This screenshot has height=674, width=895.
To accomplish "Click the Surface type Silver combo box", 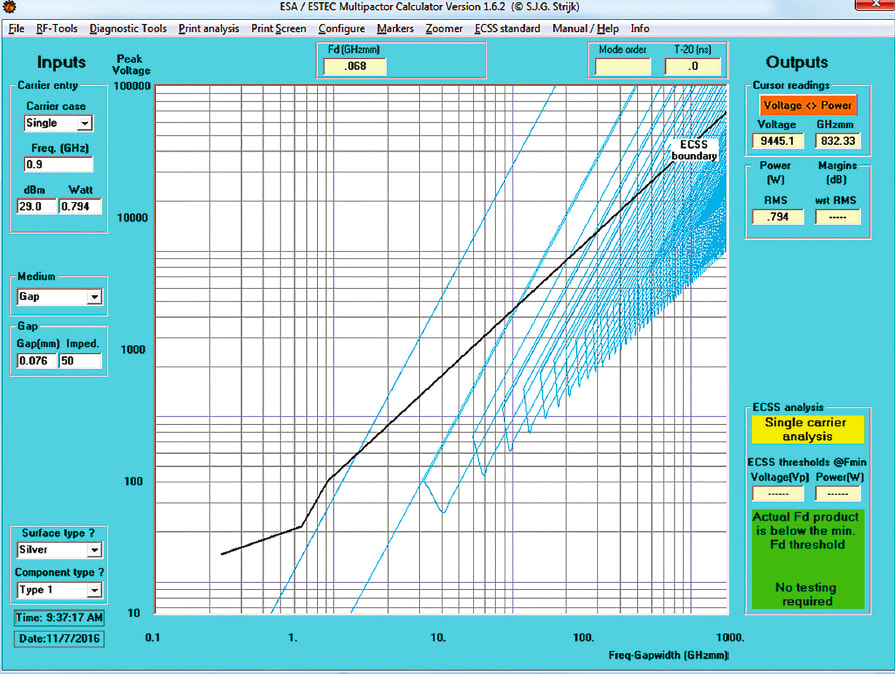I will click(59, 550).
